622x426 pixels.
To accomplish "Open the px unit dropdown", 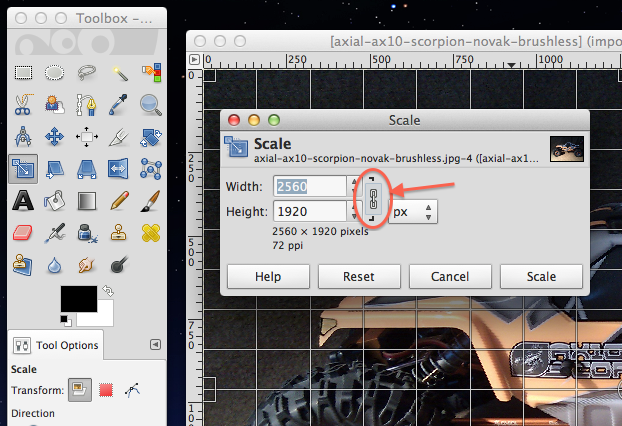I will (x=414, y=212).
